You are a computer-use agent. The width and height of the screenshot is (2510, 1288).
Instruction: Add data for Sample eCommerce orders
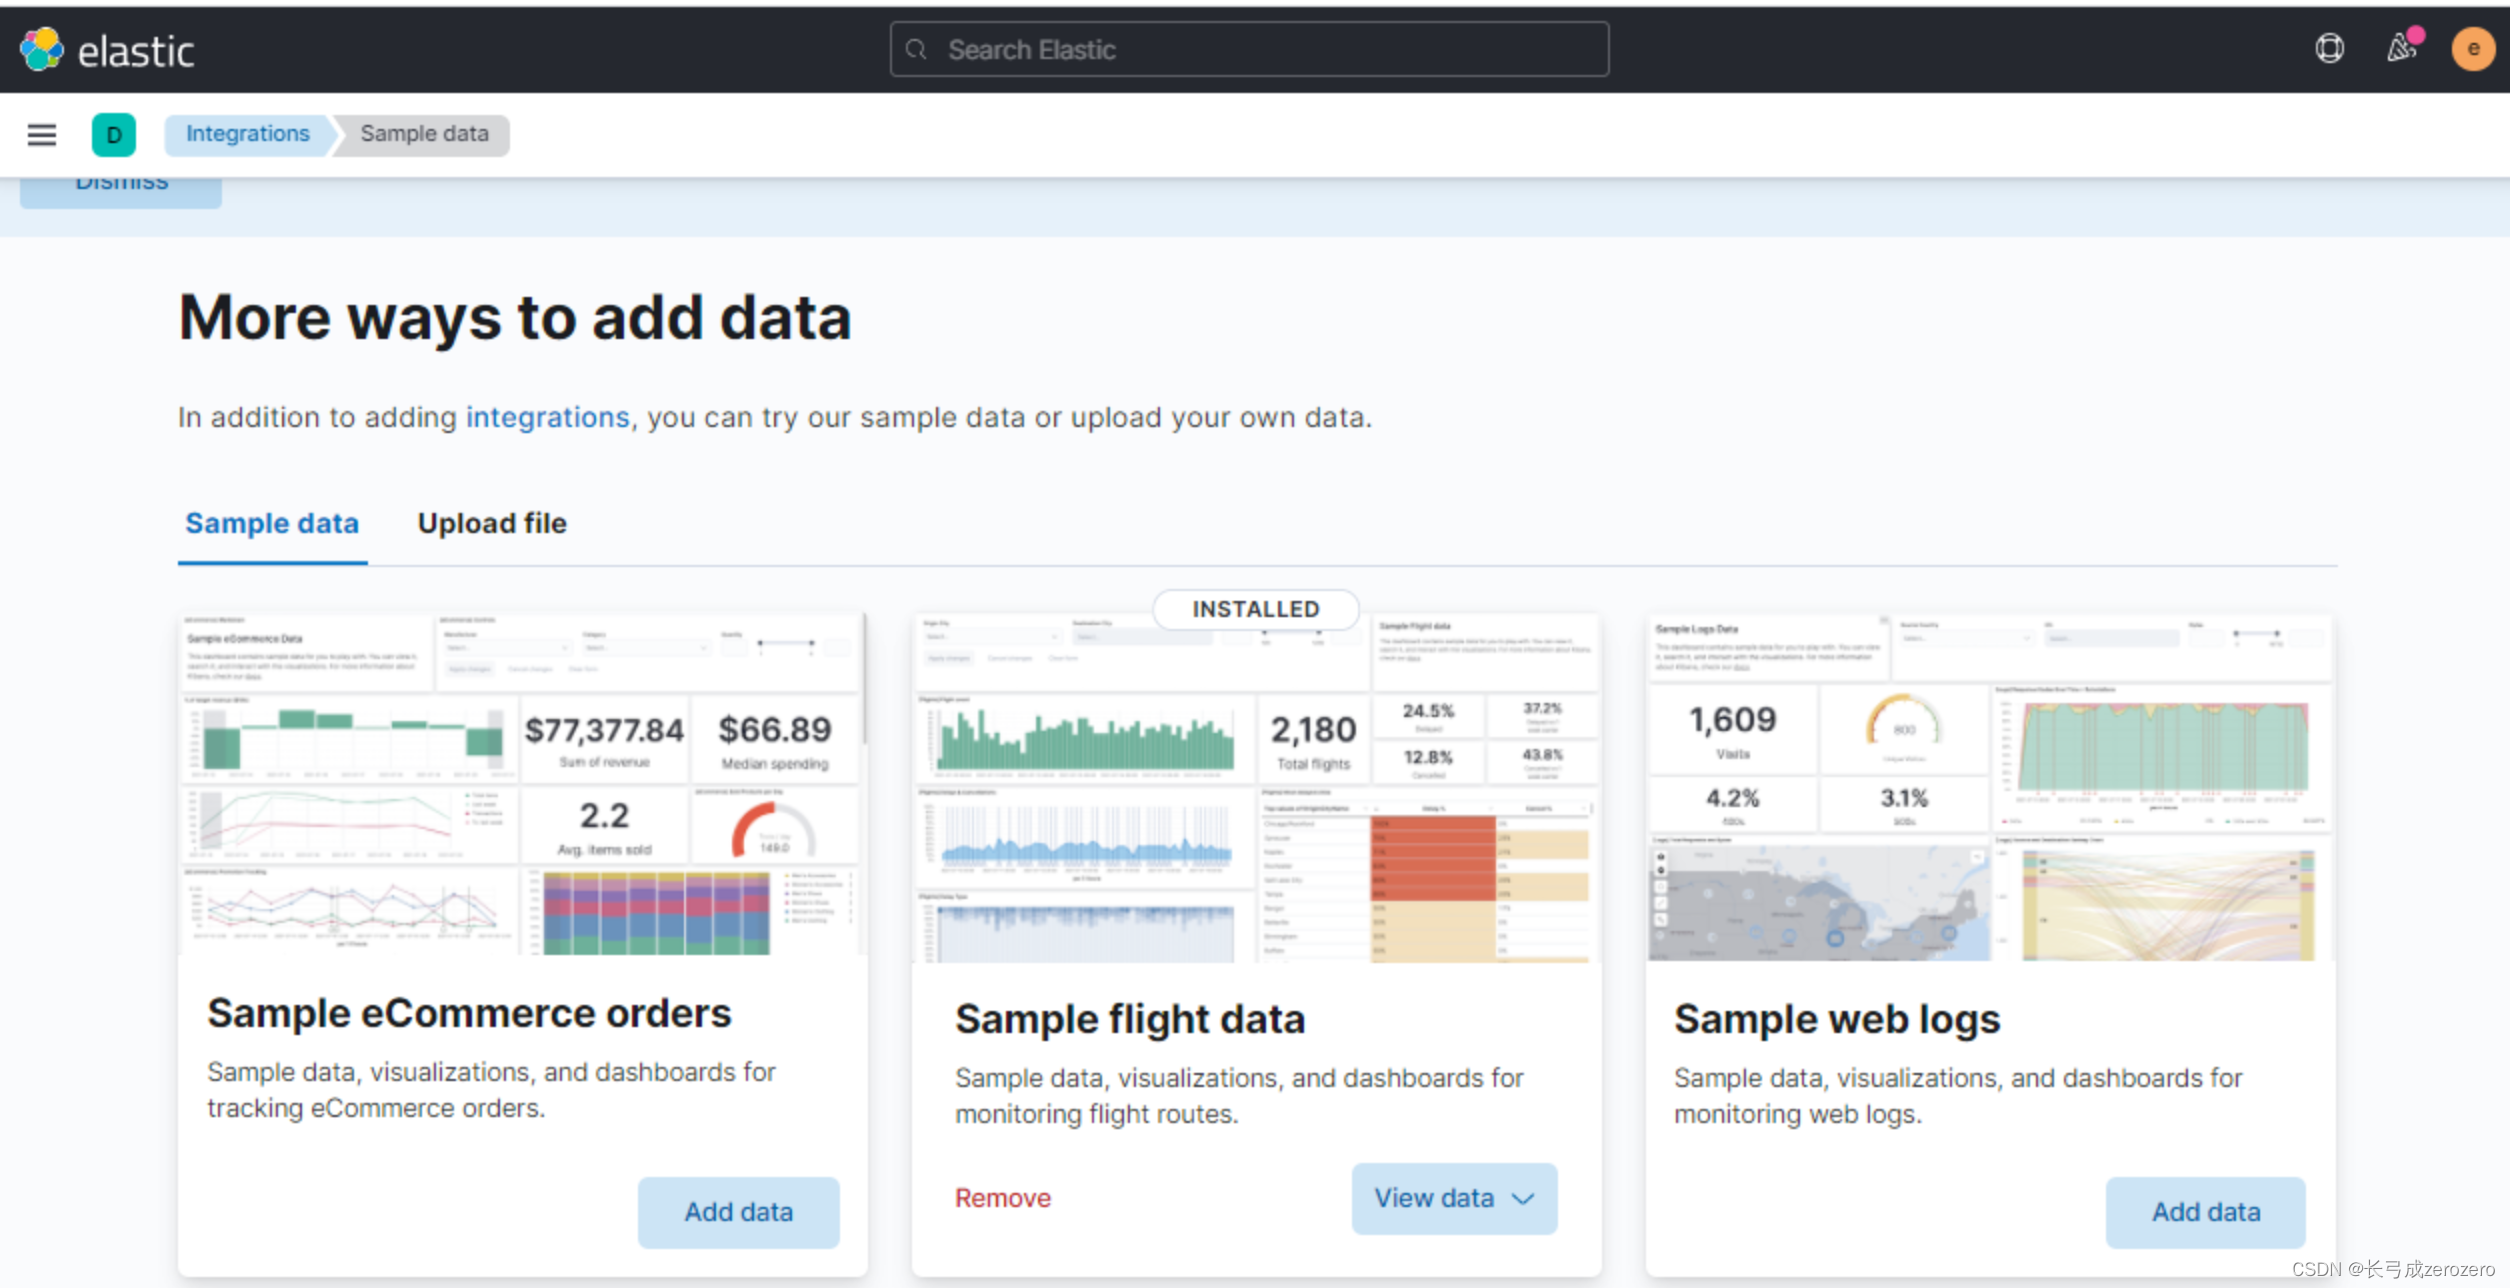click(738, 1212)
